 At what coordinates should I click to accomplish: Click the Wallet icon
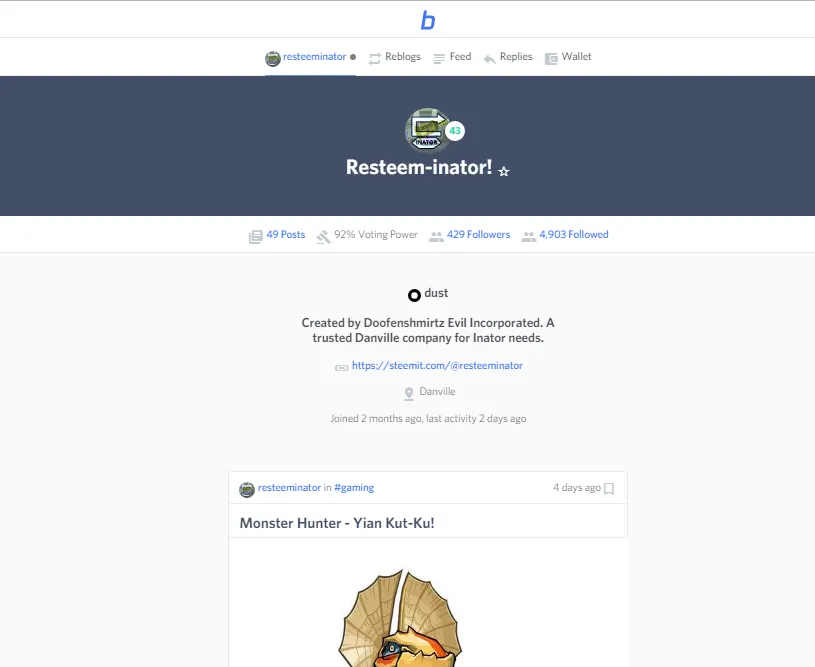coord(551,59)
